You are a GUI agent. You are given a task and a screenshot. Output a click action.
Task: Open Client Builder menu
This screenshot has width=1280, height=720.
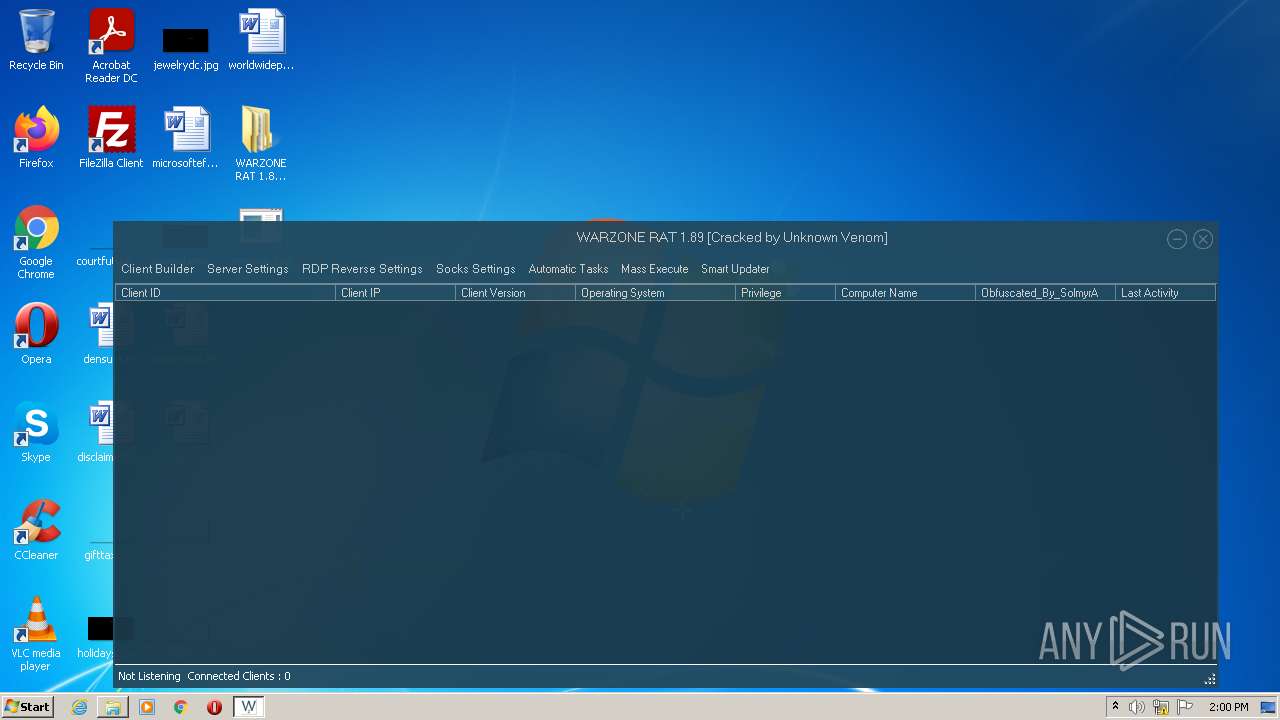158,269
